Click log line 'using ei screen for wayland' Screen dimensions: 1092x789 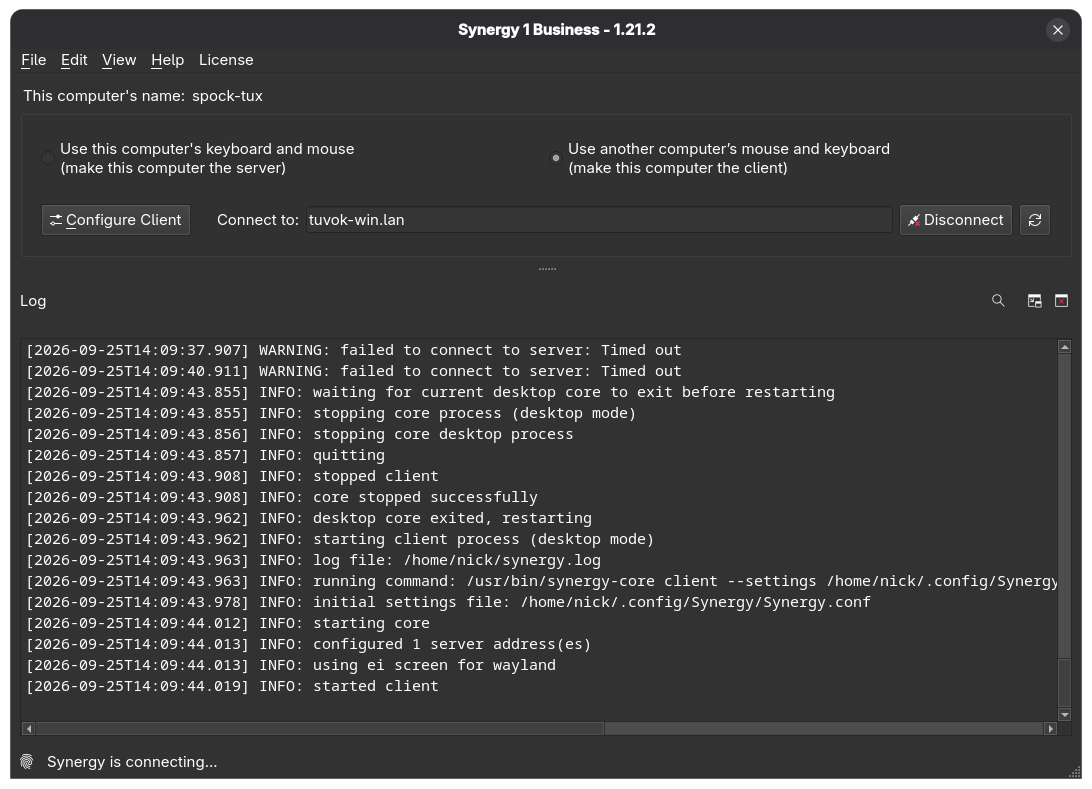click(x=291, y=665)
